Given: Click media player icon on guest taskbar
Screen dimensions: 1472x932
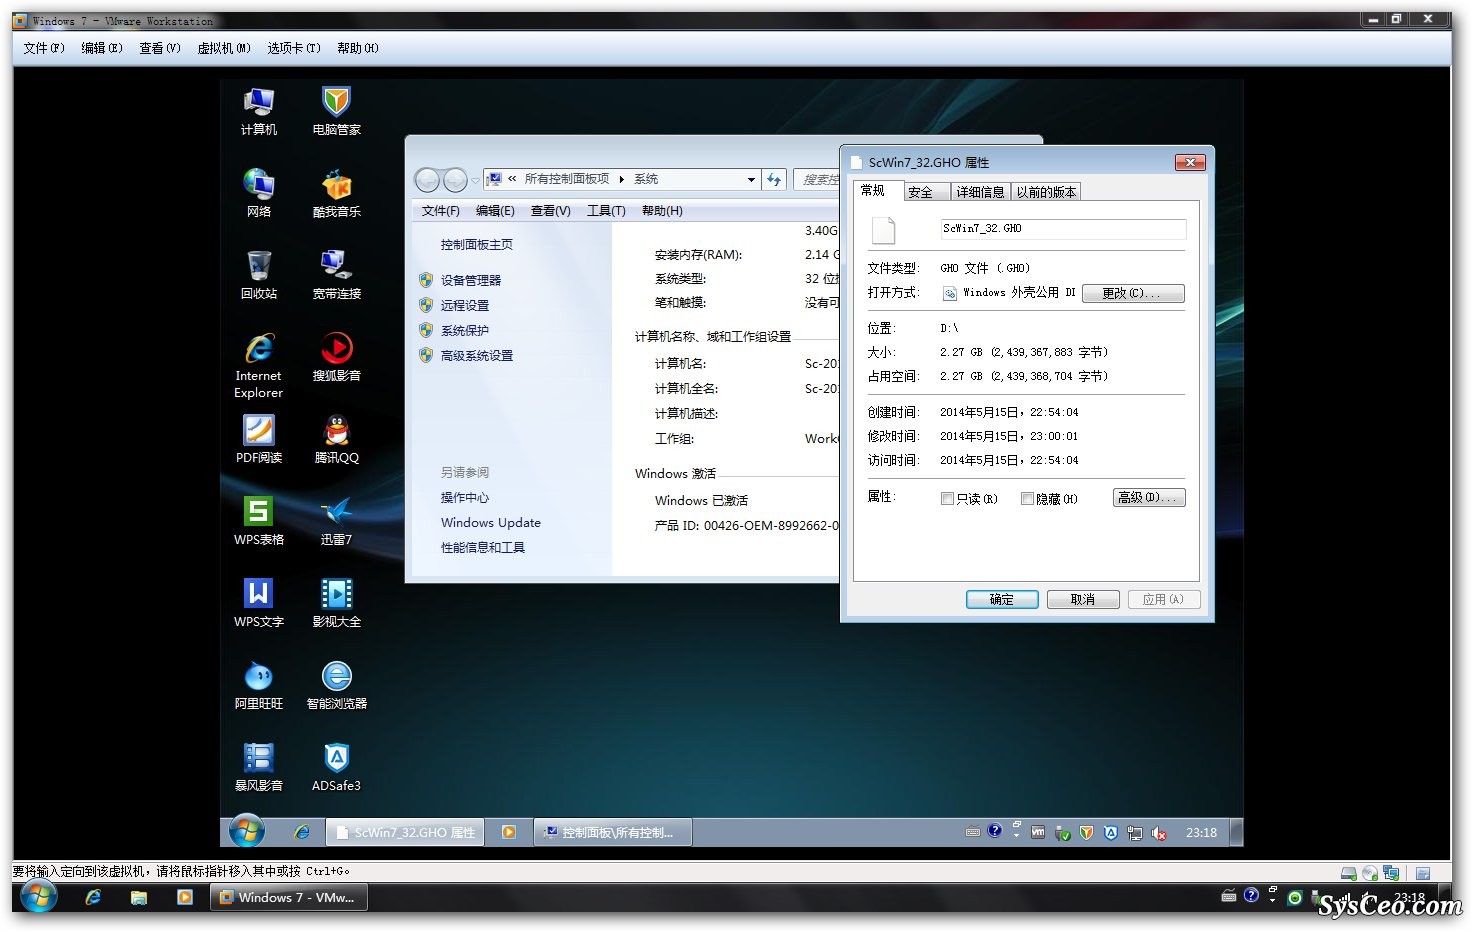Looking at the screenshot, I should (x=509, y=832).
